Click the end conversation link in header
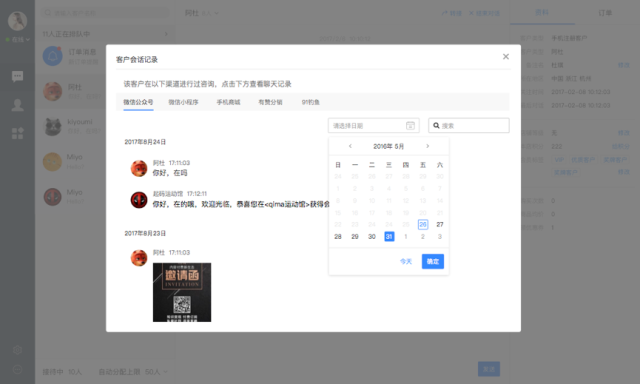Screen dimensions: 640x384 484,13
